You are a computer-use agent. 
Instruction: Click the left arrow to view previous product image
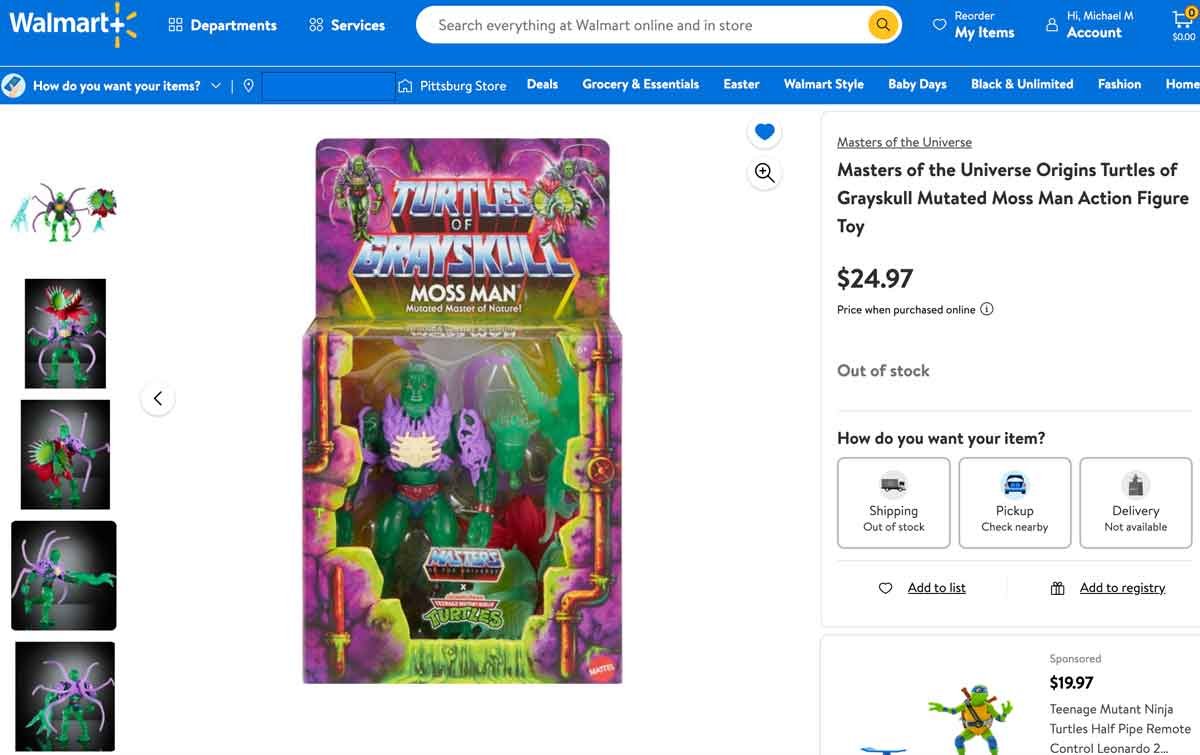pyautogui.click(x=157, y=397)
